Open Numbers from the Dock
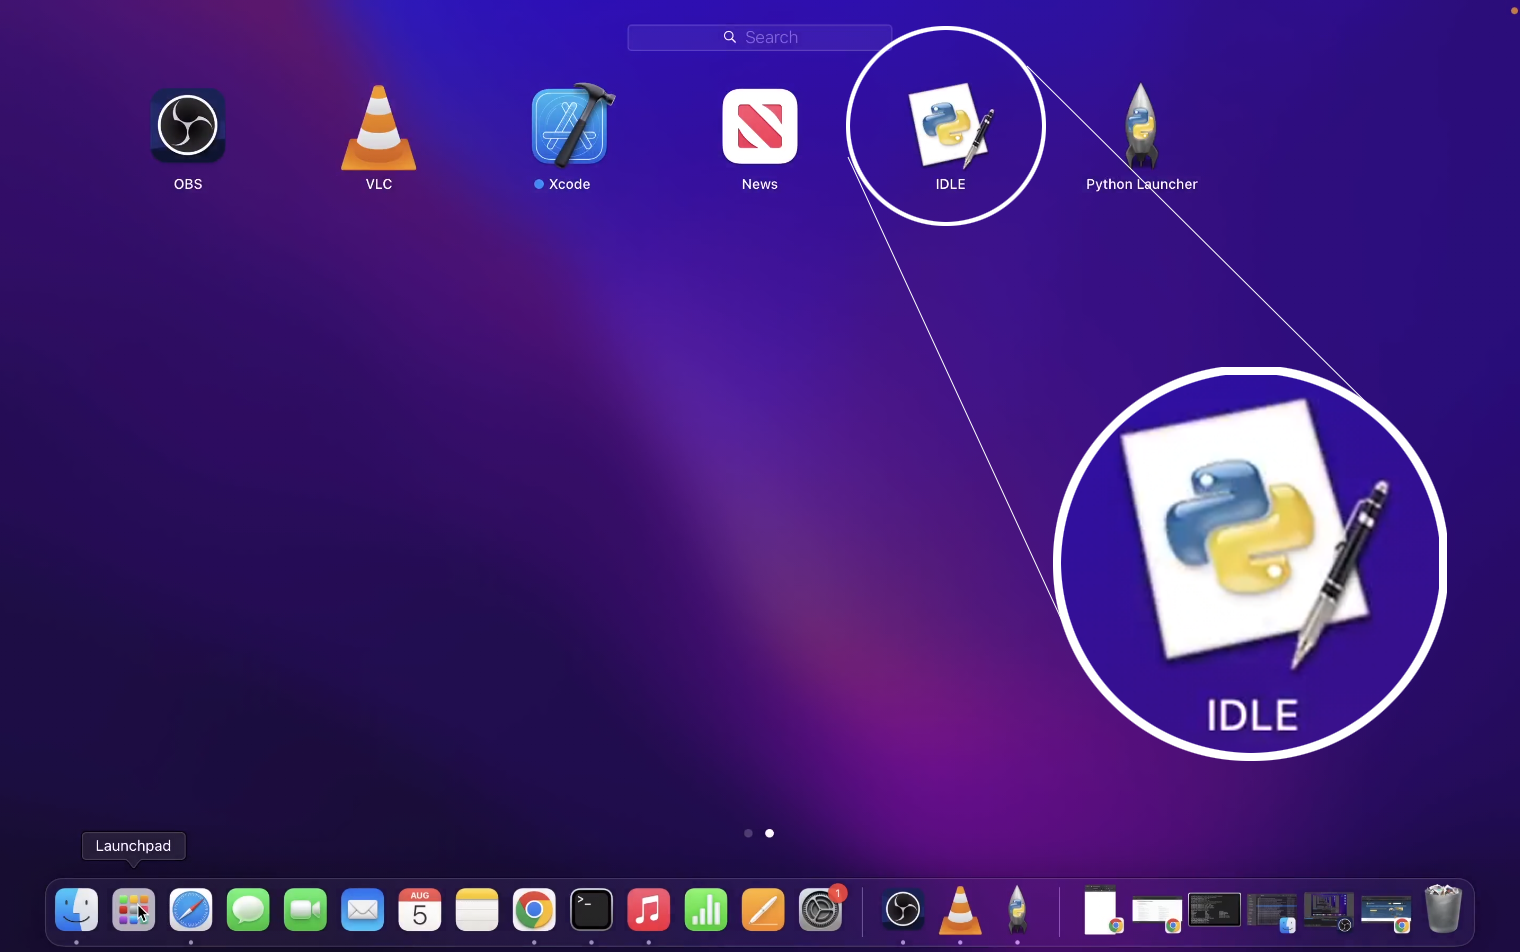This screenshot has width=1520, height=952. pyautogui.click(x=706, y=910)
